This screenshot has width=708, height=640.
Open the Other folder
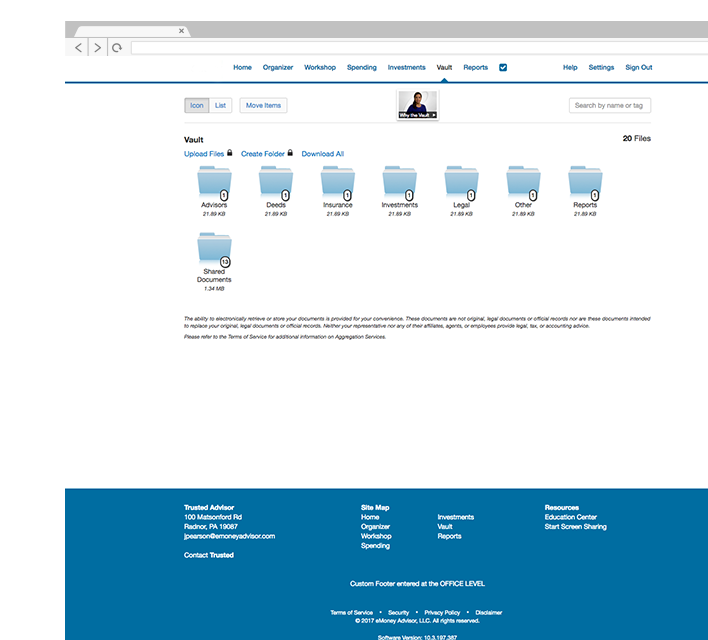(x=523, y=183)
